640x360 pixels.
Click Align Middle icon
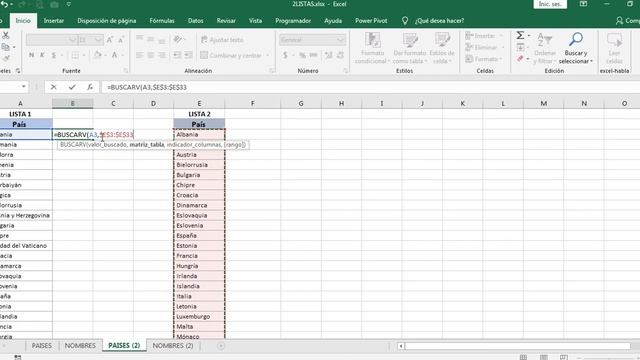click(x=151, y=39)
